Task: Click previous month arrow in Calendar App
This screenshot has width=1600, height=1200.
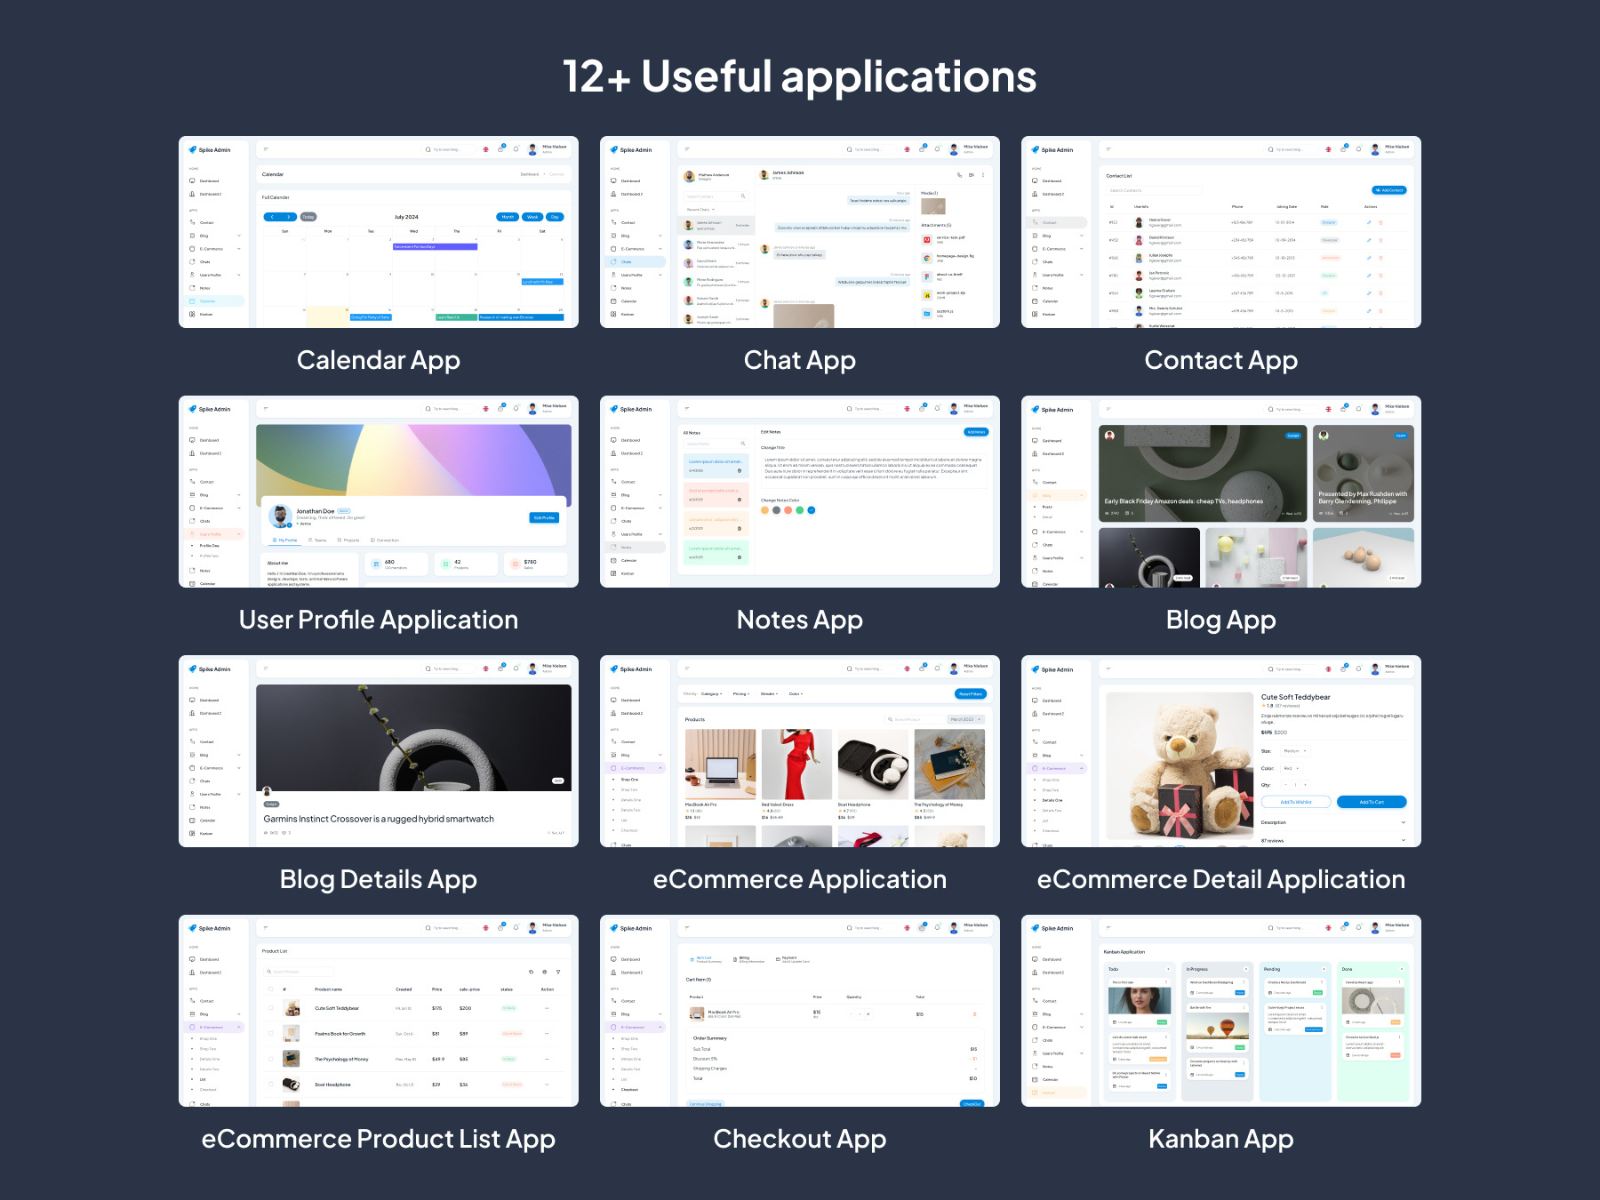Action: point(271,217)
